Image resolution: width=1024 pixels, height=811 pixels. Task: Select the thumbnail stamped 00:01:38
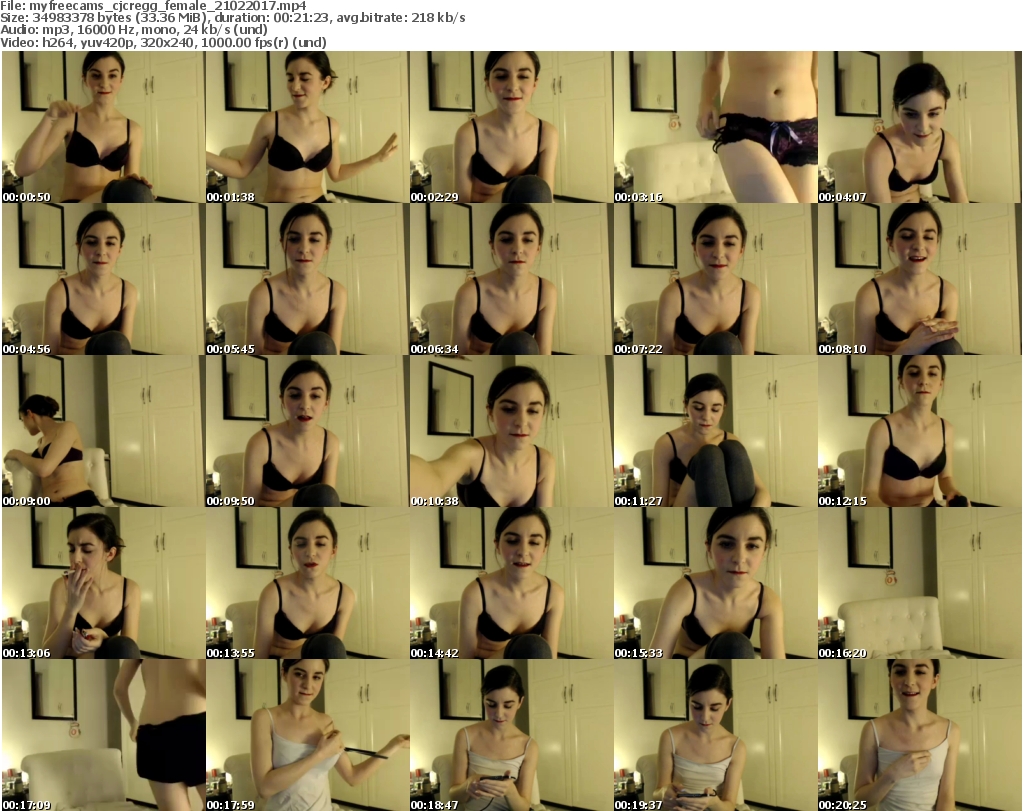point(307,127)
